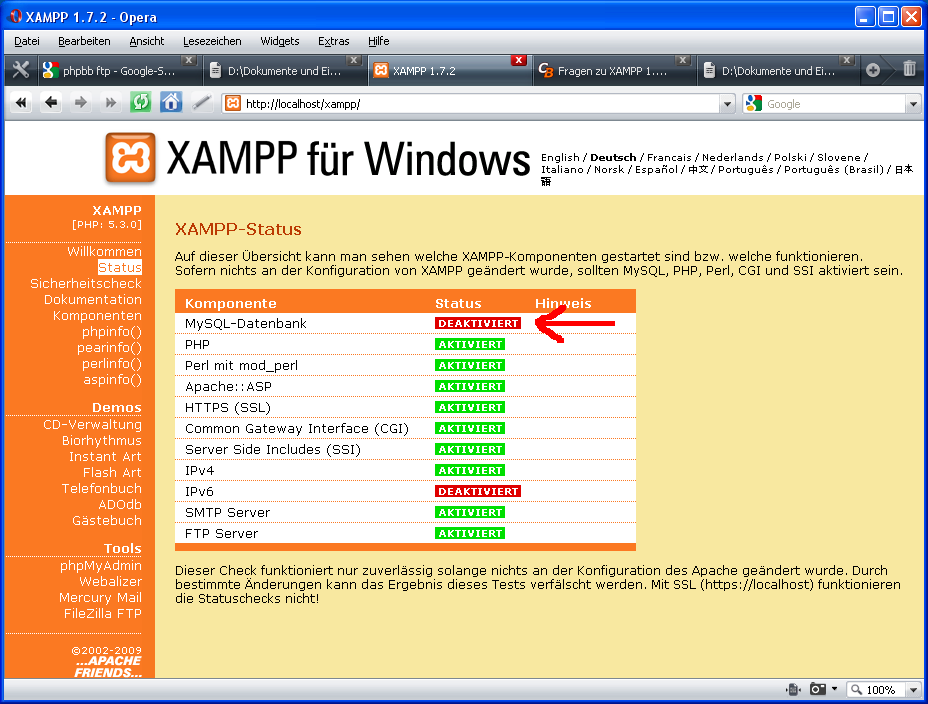Image resolution: width=928 pixels, height=704 pixels.
Task: Open FileZilla FTP from Tools
Action: 103,613
